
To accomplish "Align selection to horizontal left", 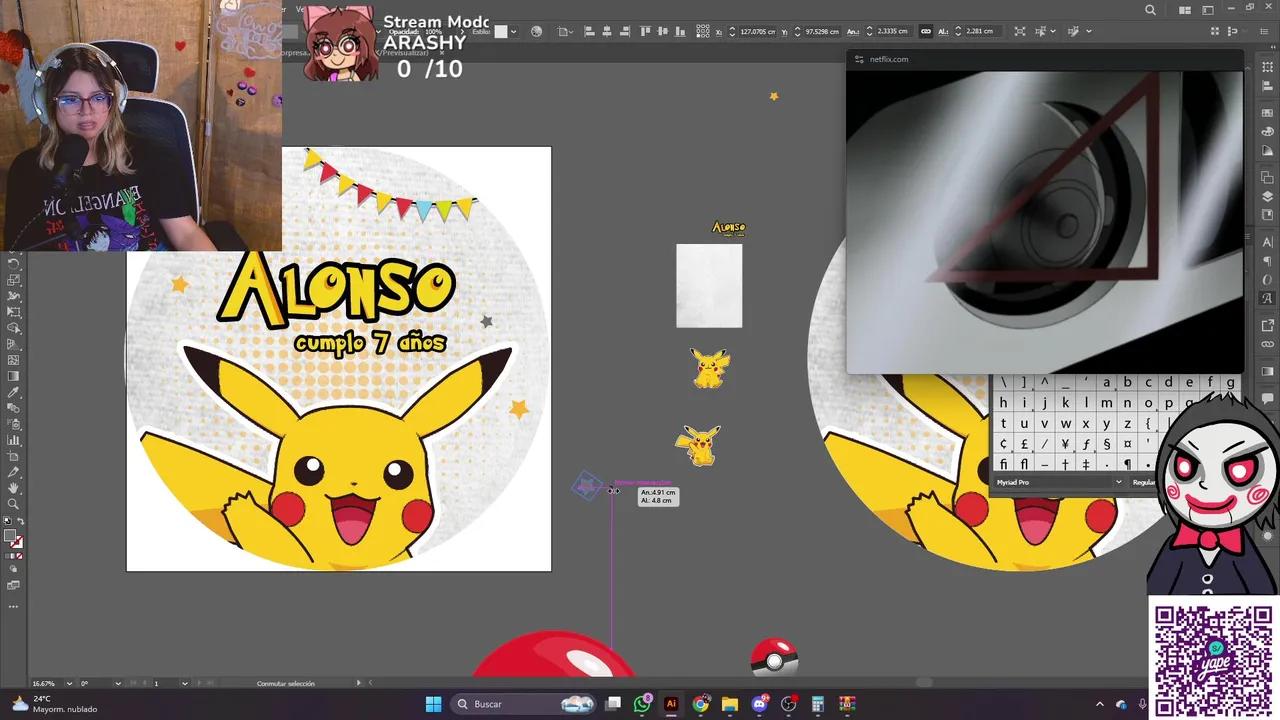I will click(590, 31).
